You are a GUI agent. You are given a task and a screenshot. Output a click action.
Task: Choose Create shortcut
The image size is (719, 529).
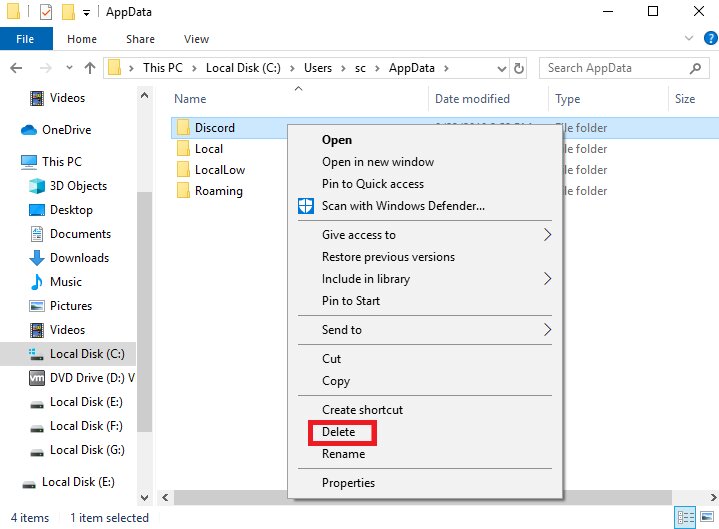click(362, 409)
